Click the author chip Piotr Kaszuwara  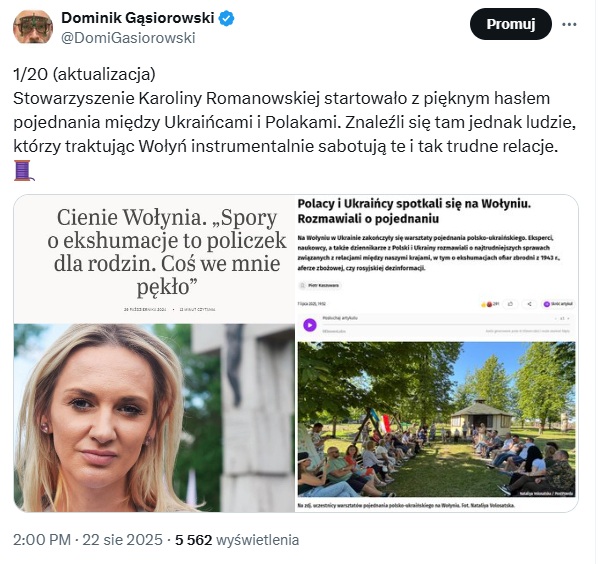(x=320, y=285)
